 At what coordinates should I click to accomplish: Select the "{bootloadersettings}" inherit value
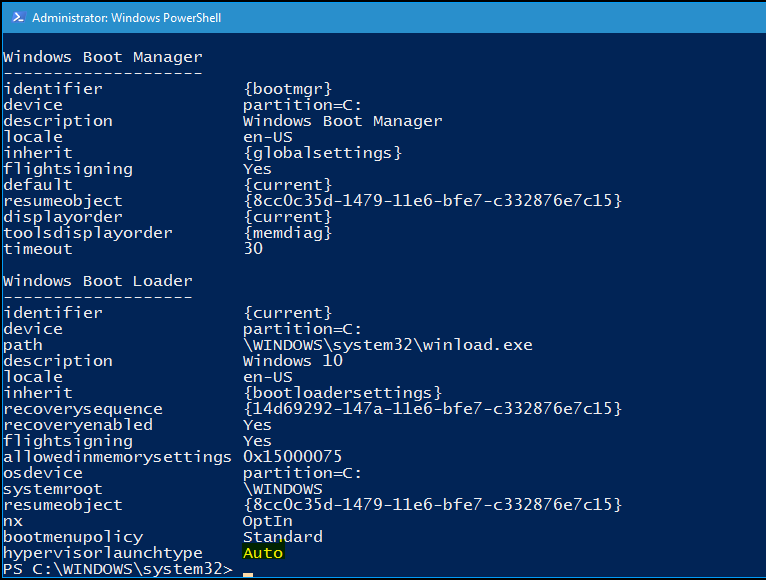tap(342, 393)
